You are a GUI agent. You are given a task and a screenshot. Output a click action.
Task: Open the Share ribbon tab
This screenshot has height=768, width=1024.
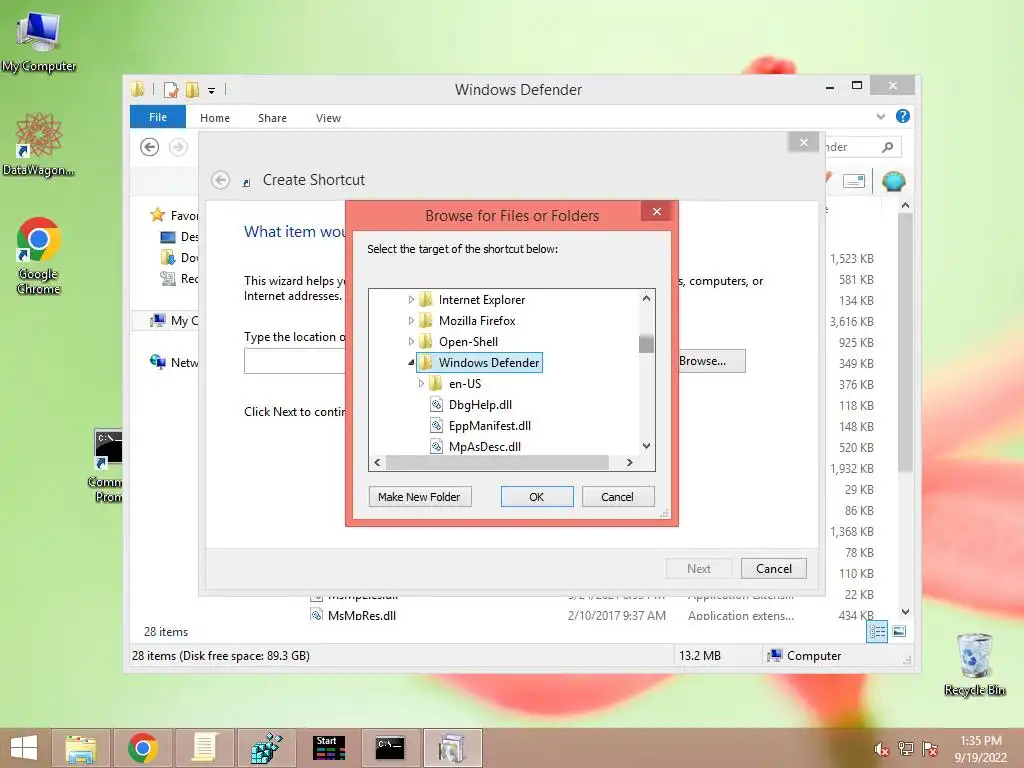click(x=272, y=118)
